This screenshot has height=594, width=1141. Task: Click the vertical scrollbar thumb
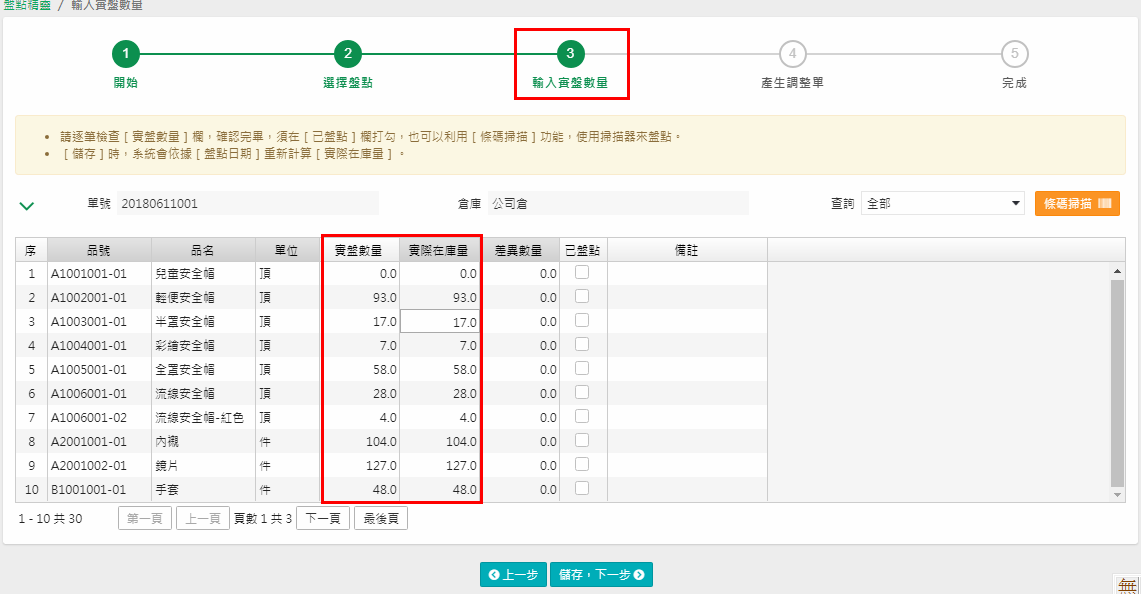tap(1118, 383)
